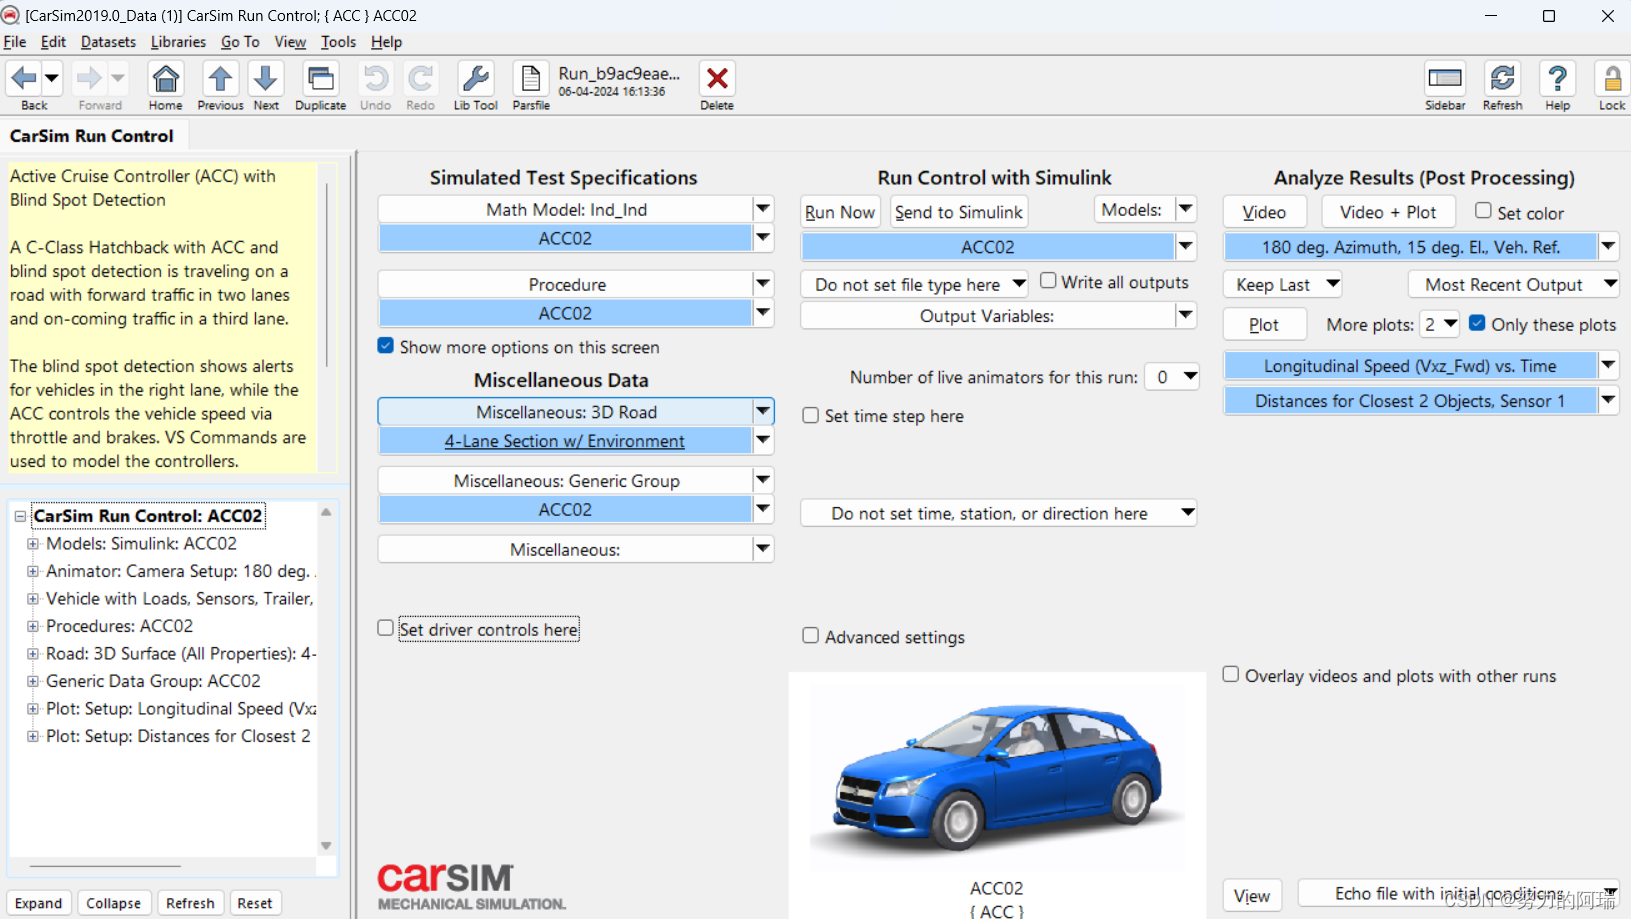
Task: Click the Refresh toolbar icon
Action: (1503, 78)
